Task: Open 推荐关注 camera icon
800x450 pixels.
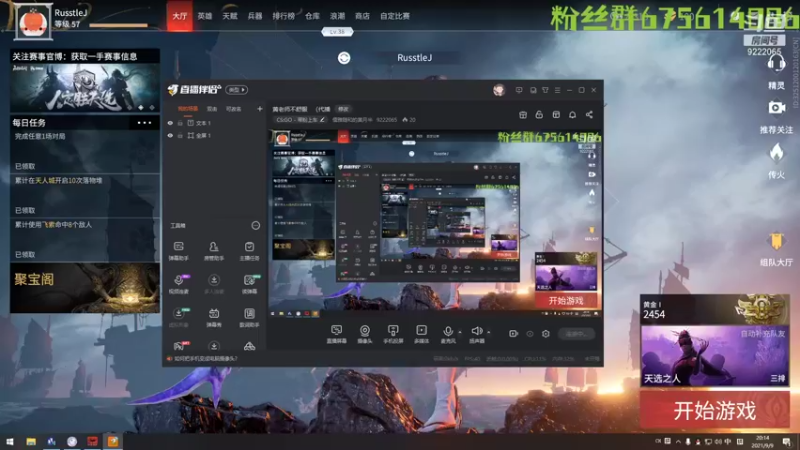Action: [x=776, y=108]
